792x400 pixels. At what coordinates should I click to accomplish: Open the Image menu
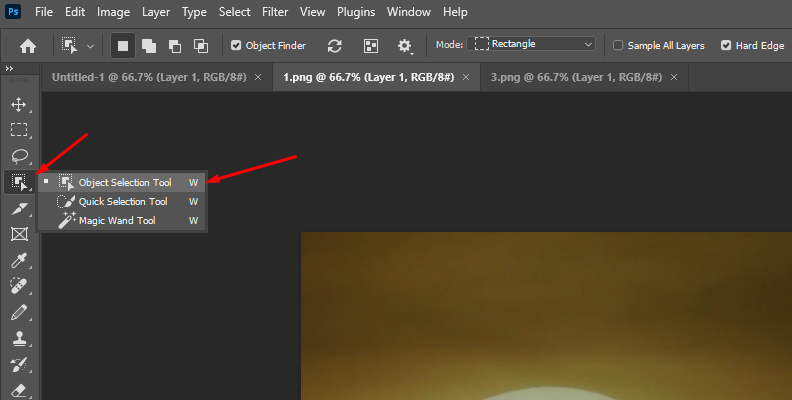pyautogui.click(x=113, y=12)
